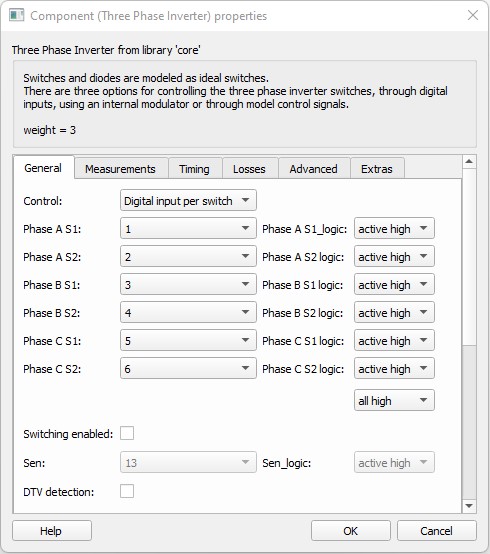This screenshot has height=554, width=490.
Task: Open Help for this component
Action: [52, 531]
